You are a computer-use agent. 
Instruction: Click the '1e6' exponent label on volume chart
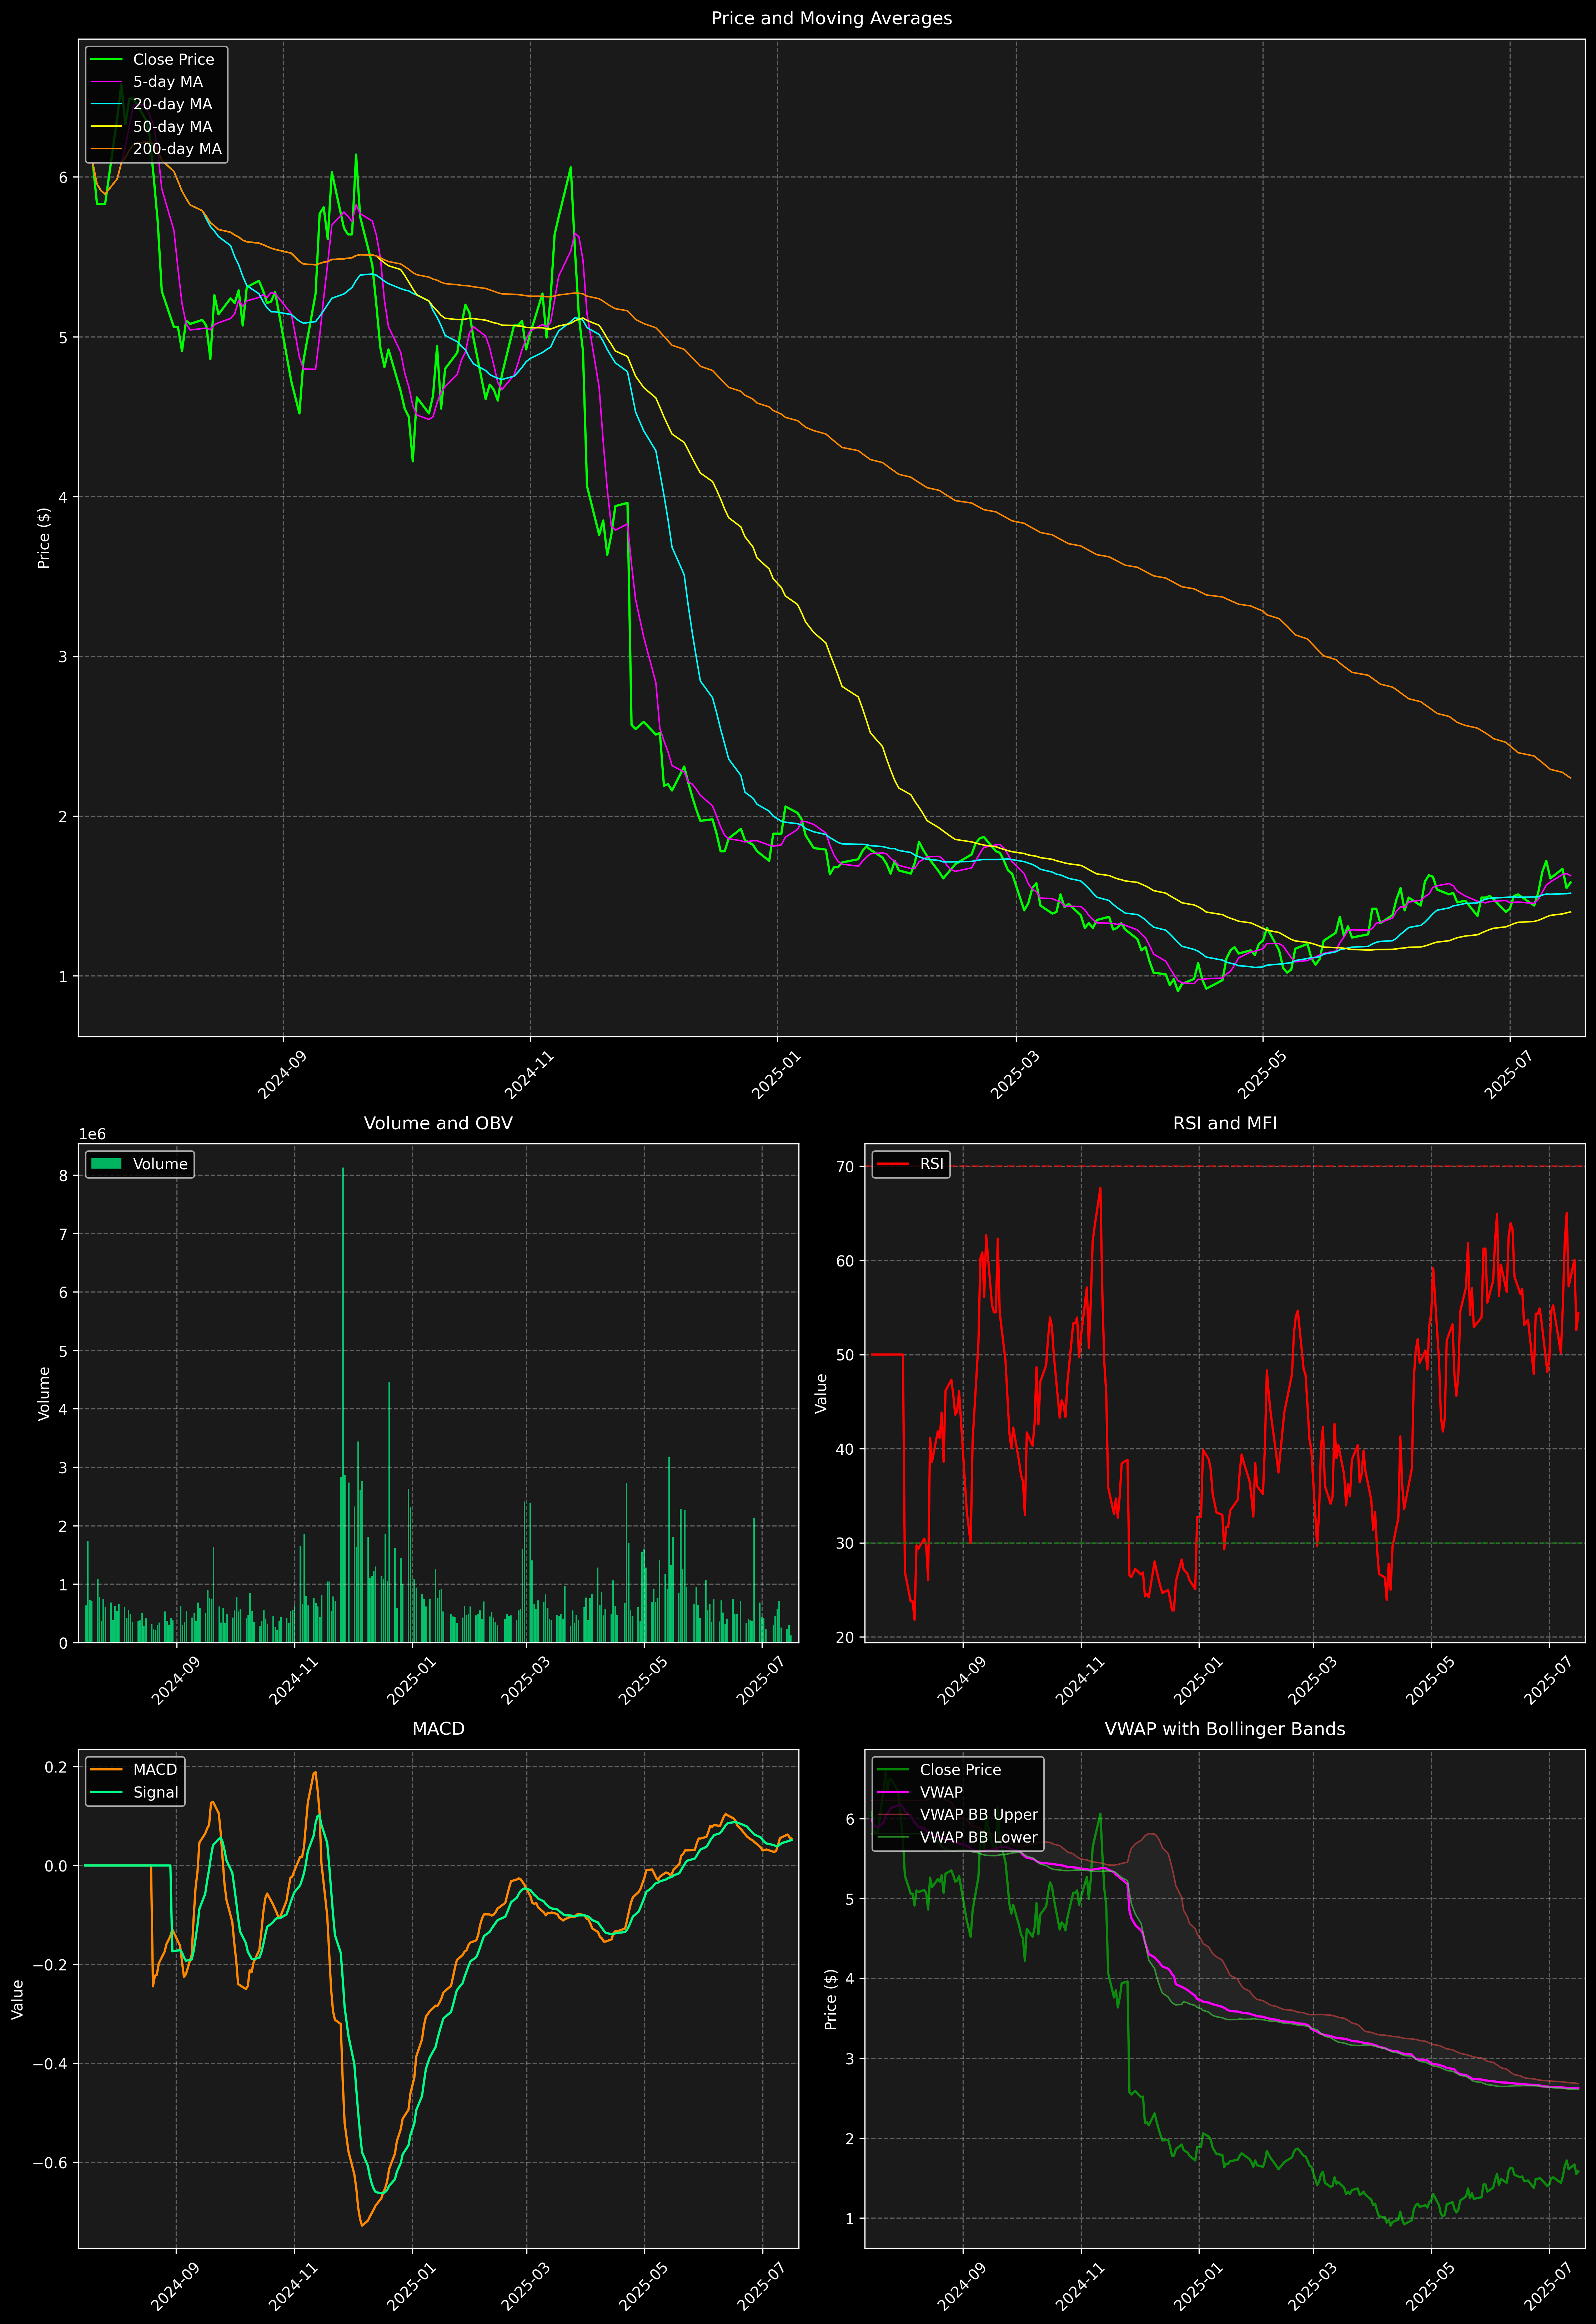coord(92,1135)
